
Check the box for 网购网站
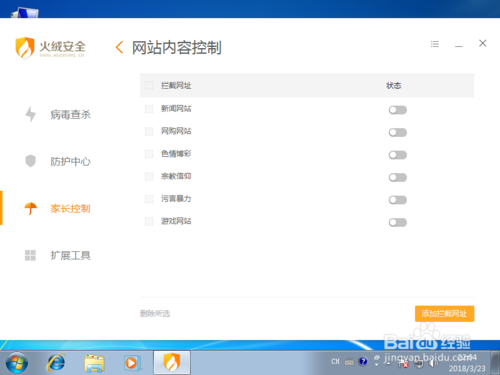[x=149, y=131]
